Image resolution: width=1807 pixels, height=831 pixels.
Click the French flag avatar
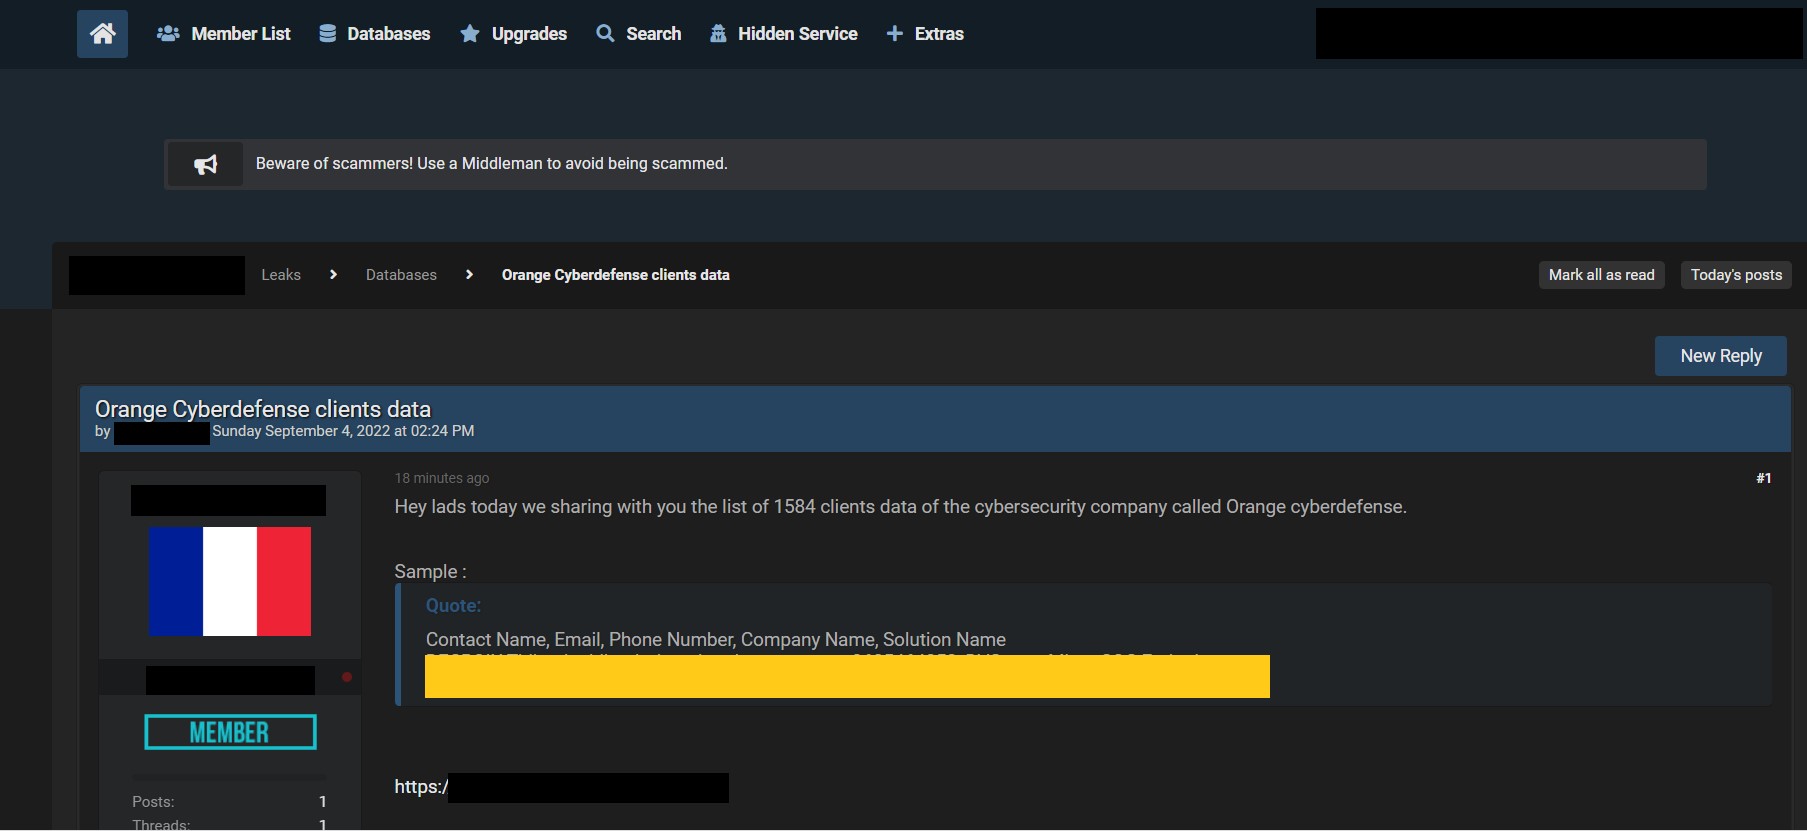click(x=230, y=582)
